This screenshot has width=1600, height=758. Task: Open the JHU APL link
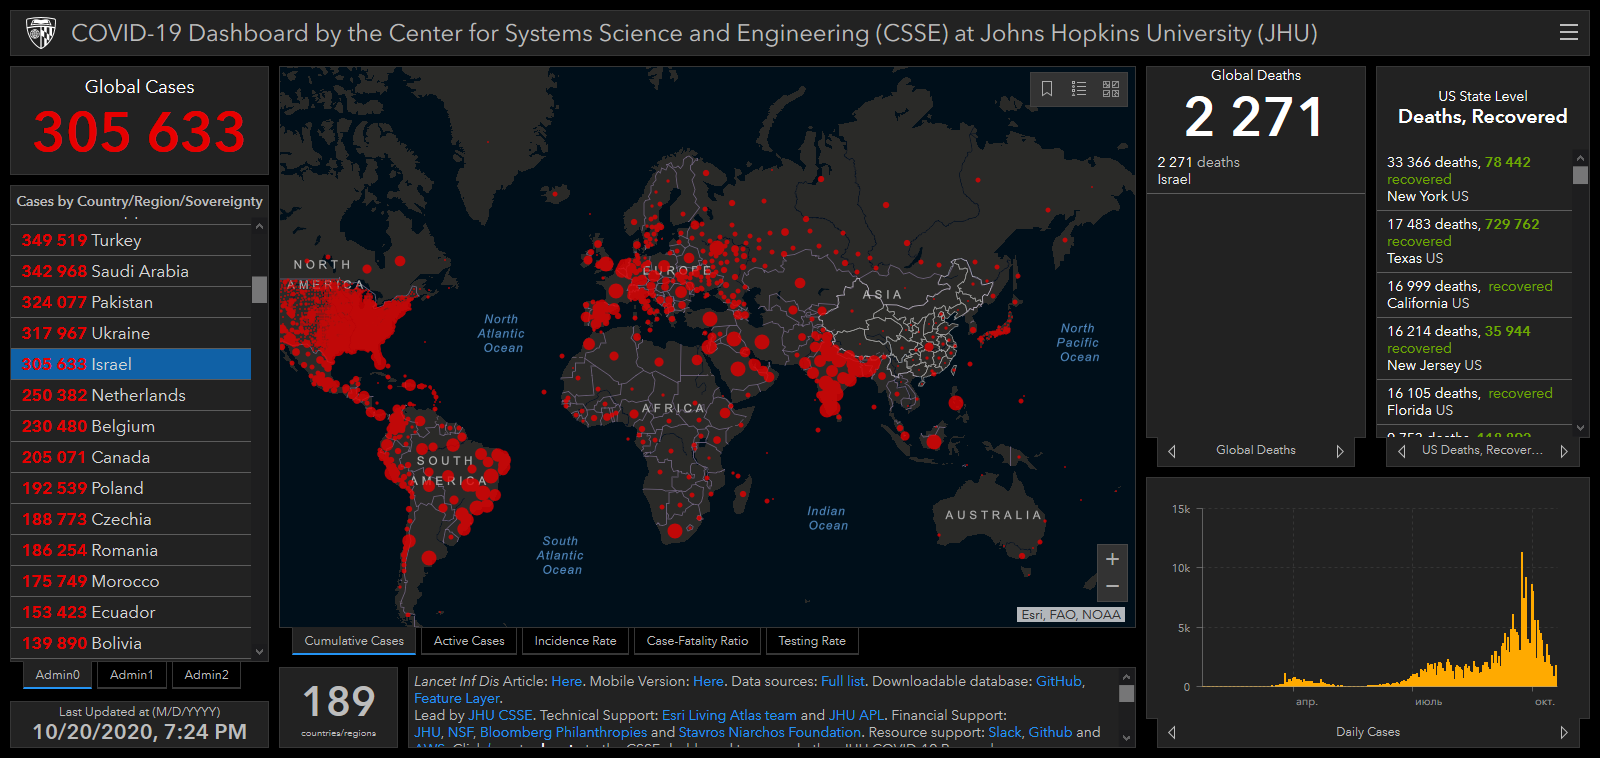click(856, 715)
